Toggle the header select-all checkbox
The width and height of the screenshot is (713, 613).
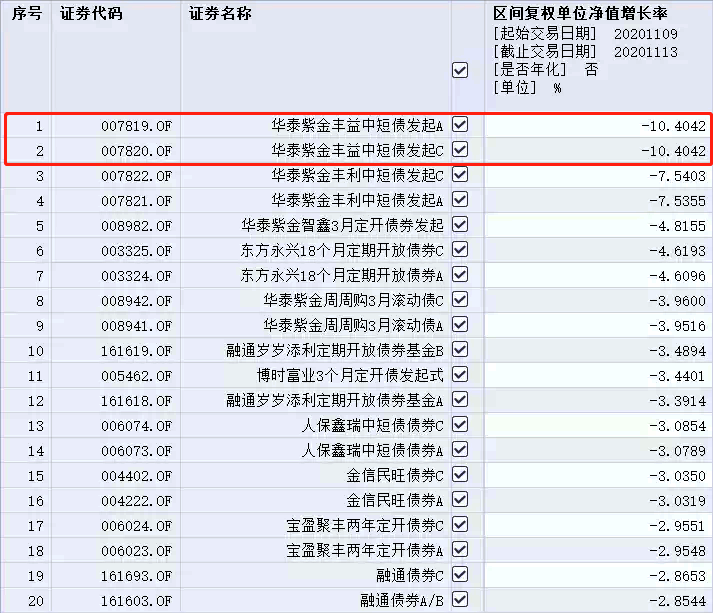460,70
